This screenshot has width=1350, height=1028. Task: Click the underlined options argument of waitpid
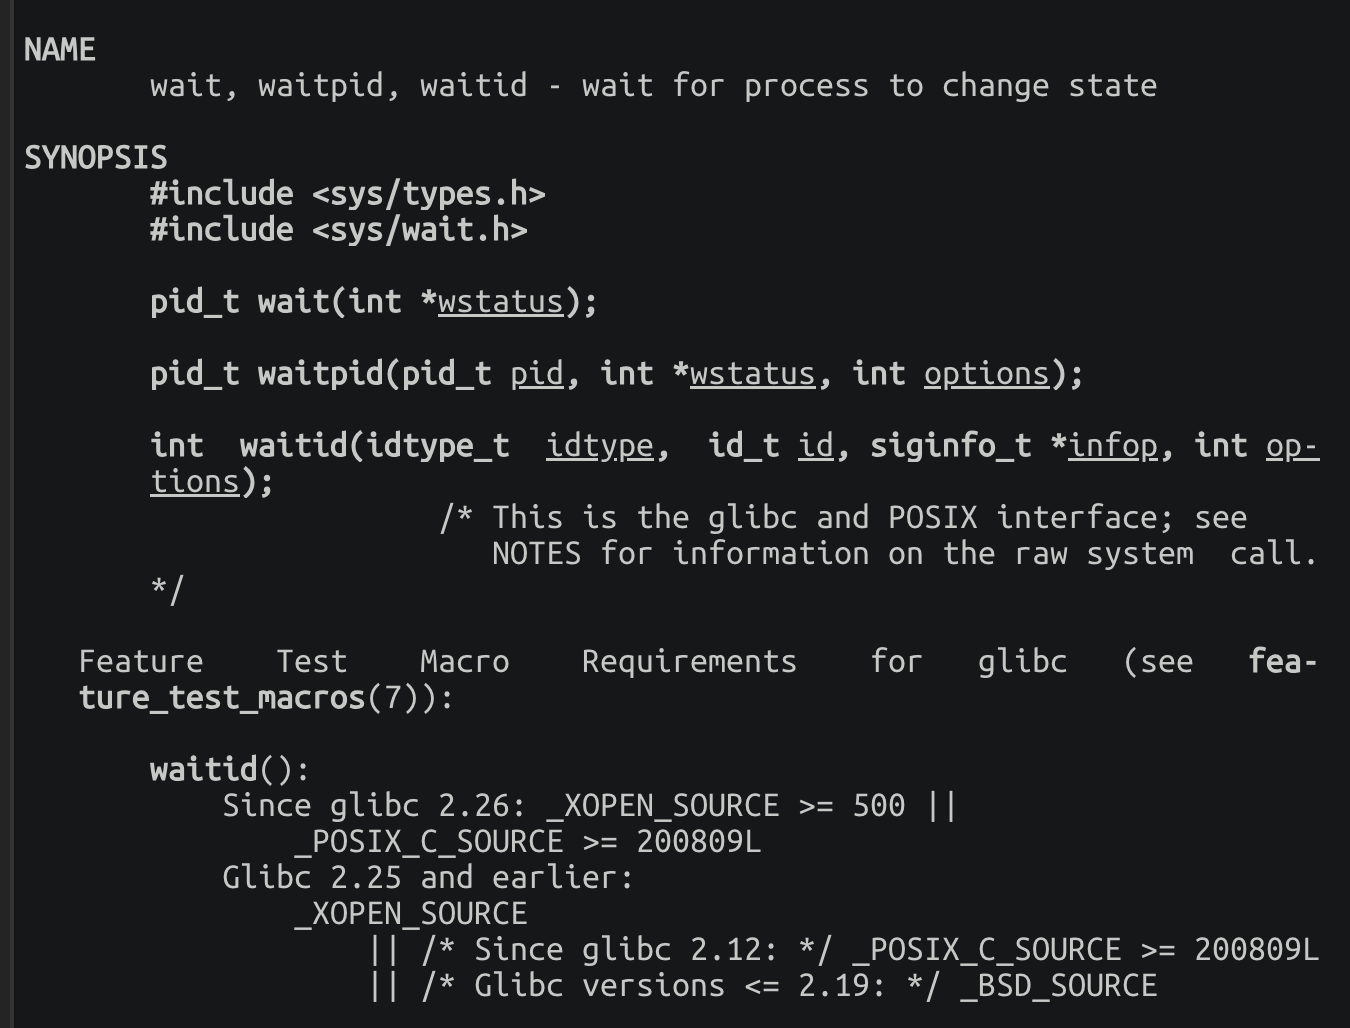point(986,374)
